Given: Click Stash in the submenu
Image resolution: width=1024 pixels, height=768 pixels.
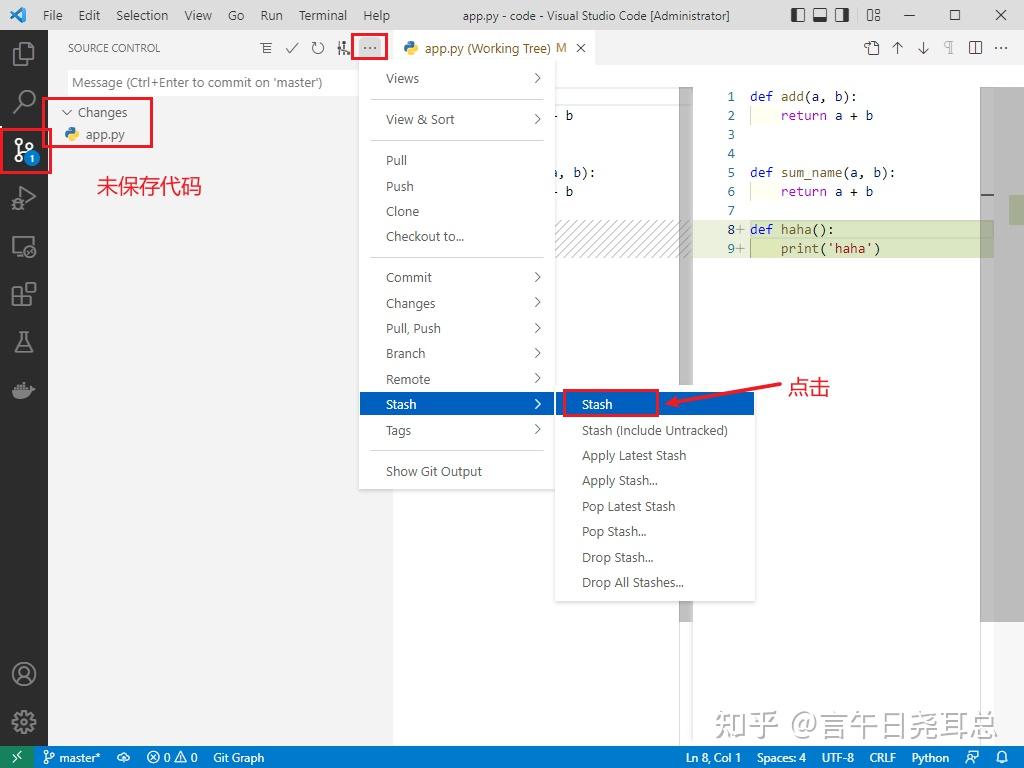Looking at the screenshot, I should tap(610, 404).
